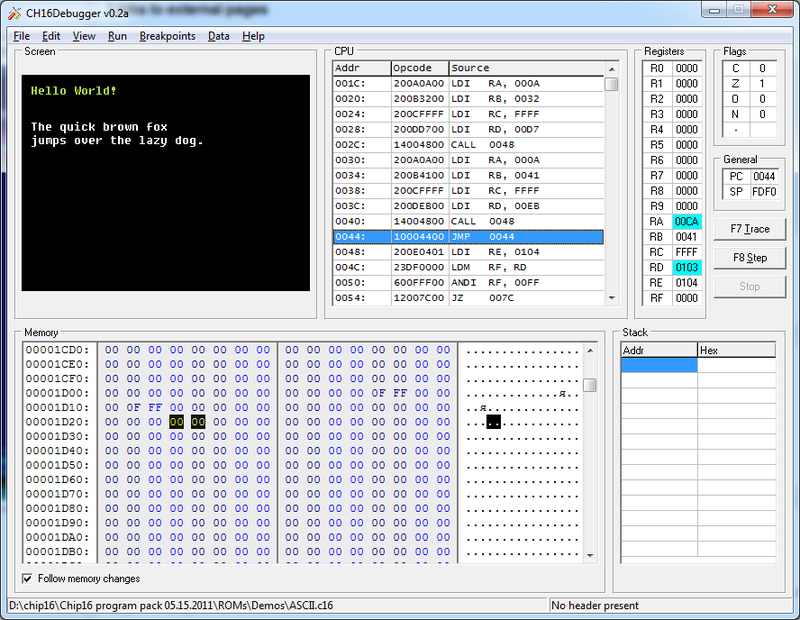
Task: Click RA register value 00CA
Action: pos(687,221)
